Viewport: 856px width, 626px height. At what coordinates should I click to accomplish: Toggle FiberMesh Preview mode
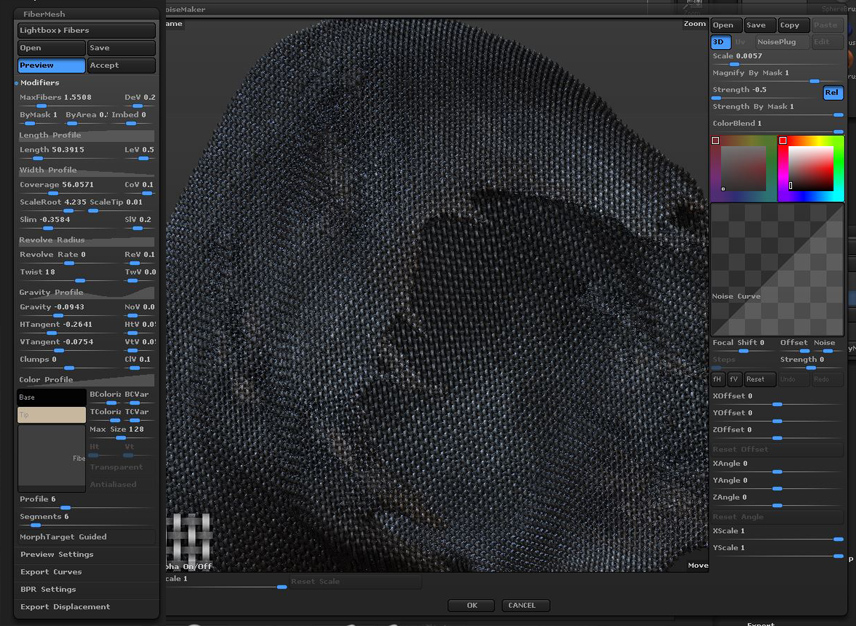click(x=51, y=65)
